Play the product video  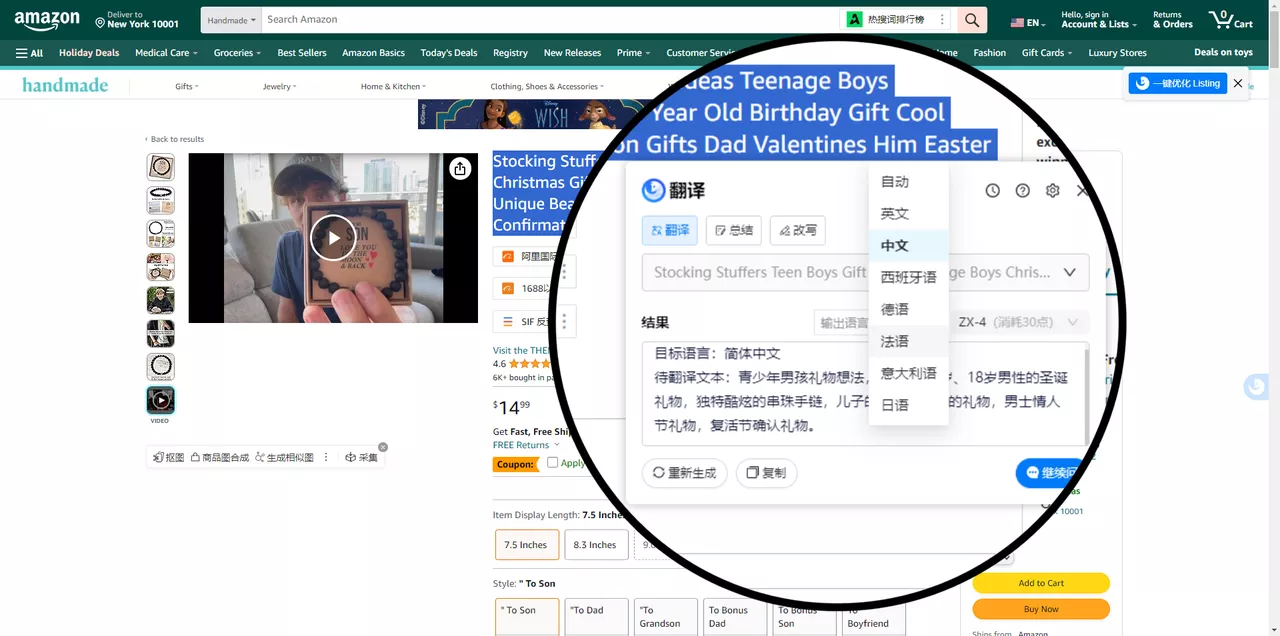(333, 238)
